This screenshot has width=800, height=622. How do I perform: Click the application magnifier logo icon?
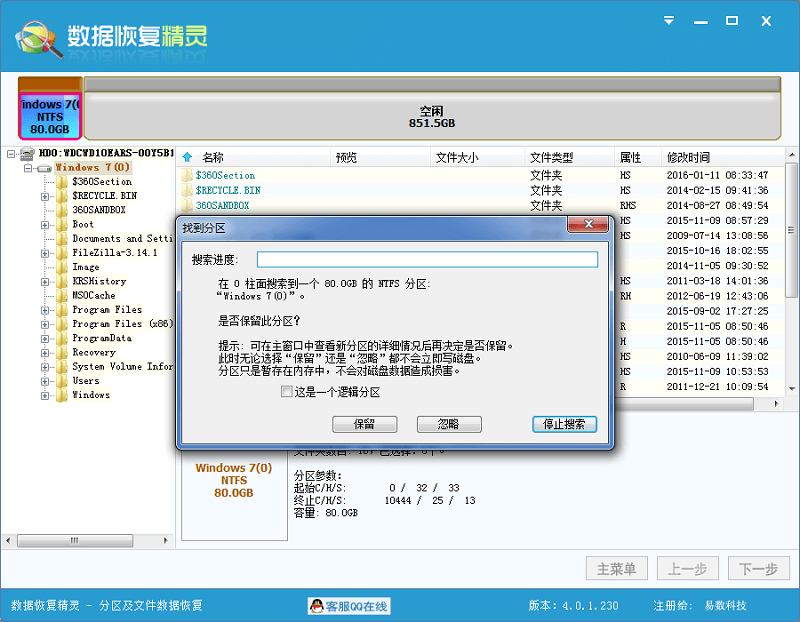pyautogui.click(x=38, y=38)
